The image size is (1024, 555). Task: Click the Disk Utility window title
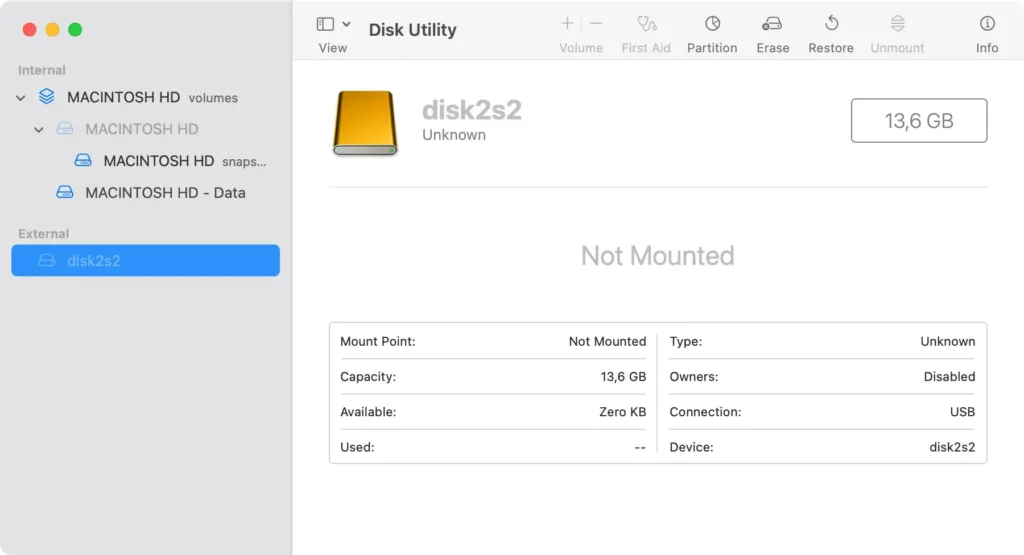click(x=412, y=29)
